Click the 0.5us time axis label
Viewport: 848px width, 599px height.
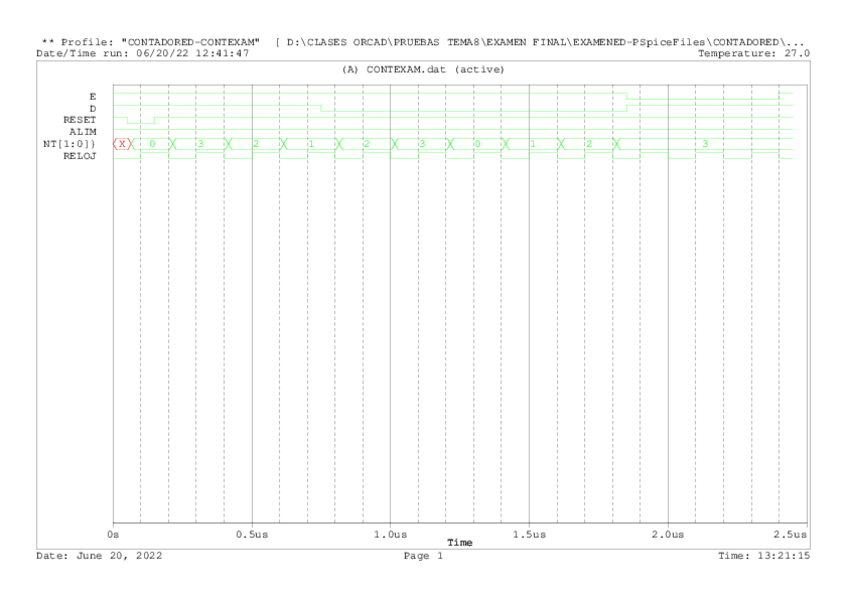(x=252, y=536)
